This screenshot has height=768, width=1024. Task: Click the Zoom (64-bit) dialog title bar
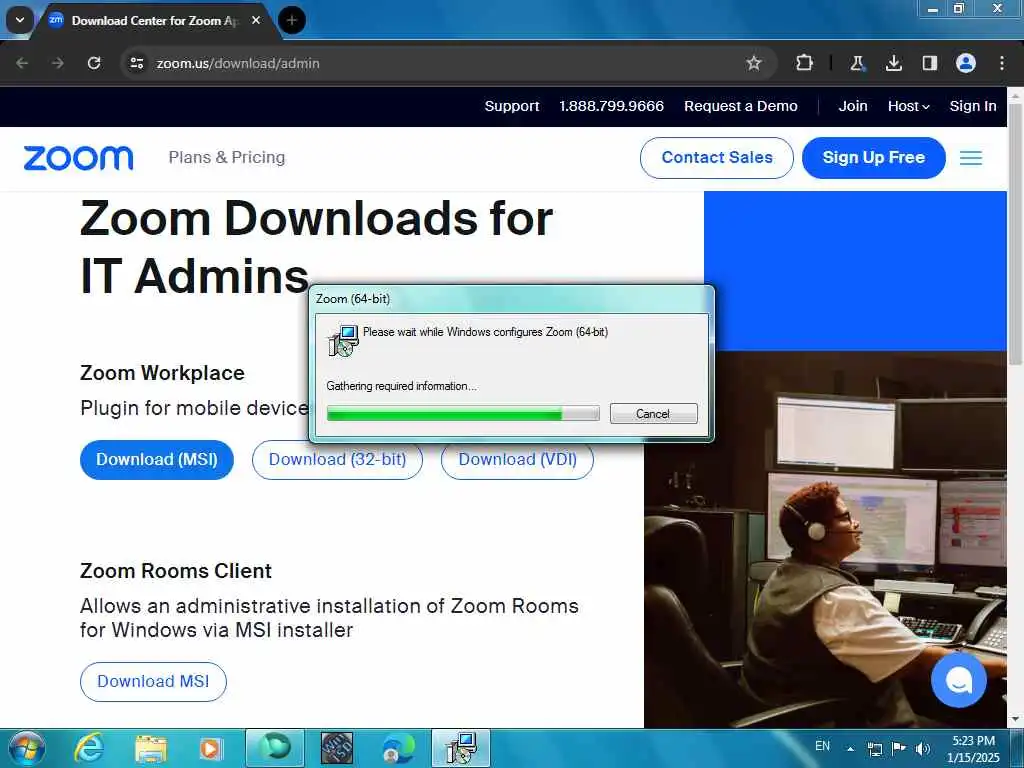[511, 298]
